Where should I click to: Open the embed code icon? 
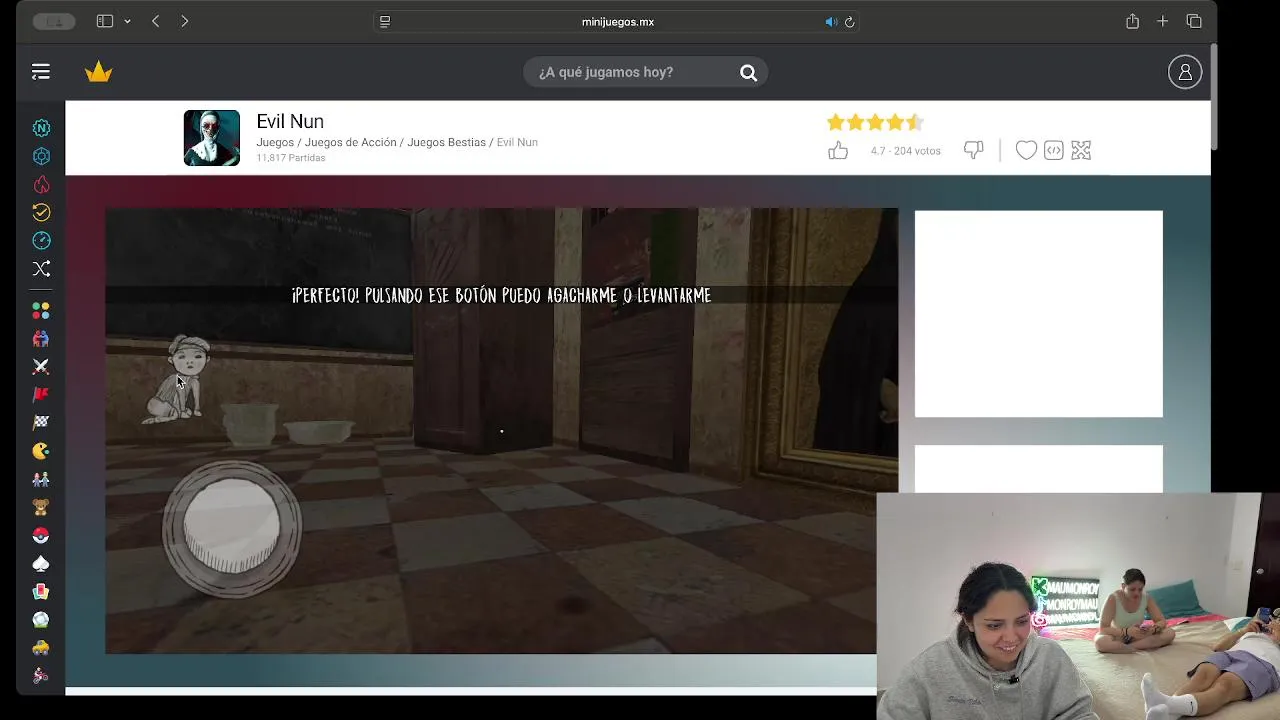pos(1053,150)
